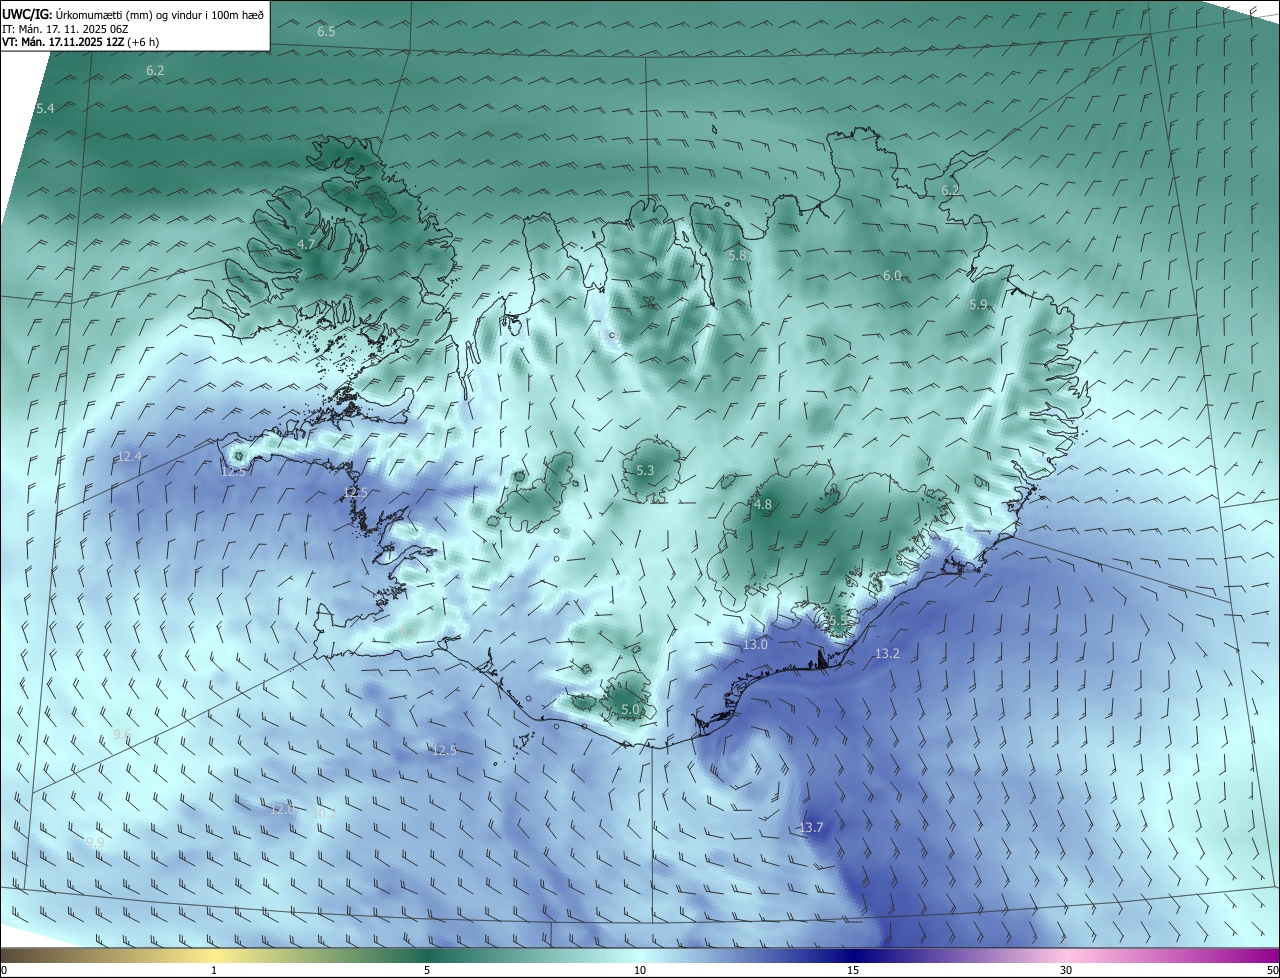Image resolution: width=1280 pixels, height=978 pixels.
Task: Click the map title 'UWC/IG: Úrkomumætti (mm) og vindur í 100m hæð'
Action: [133, 15]
